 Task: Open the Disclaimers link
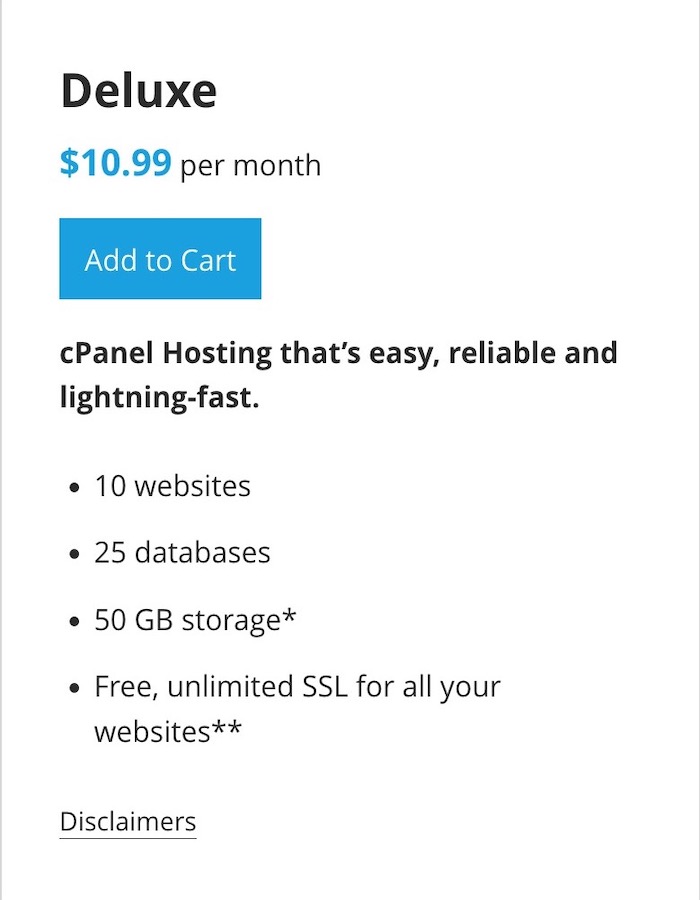pyautogui.click(x=128, y=822)
